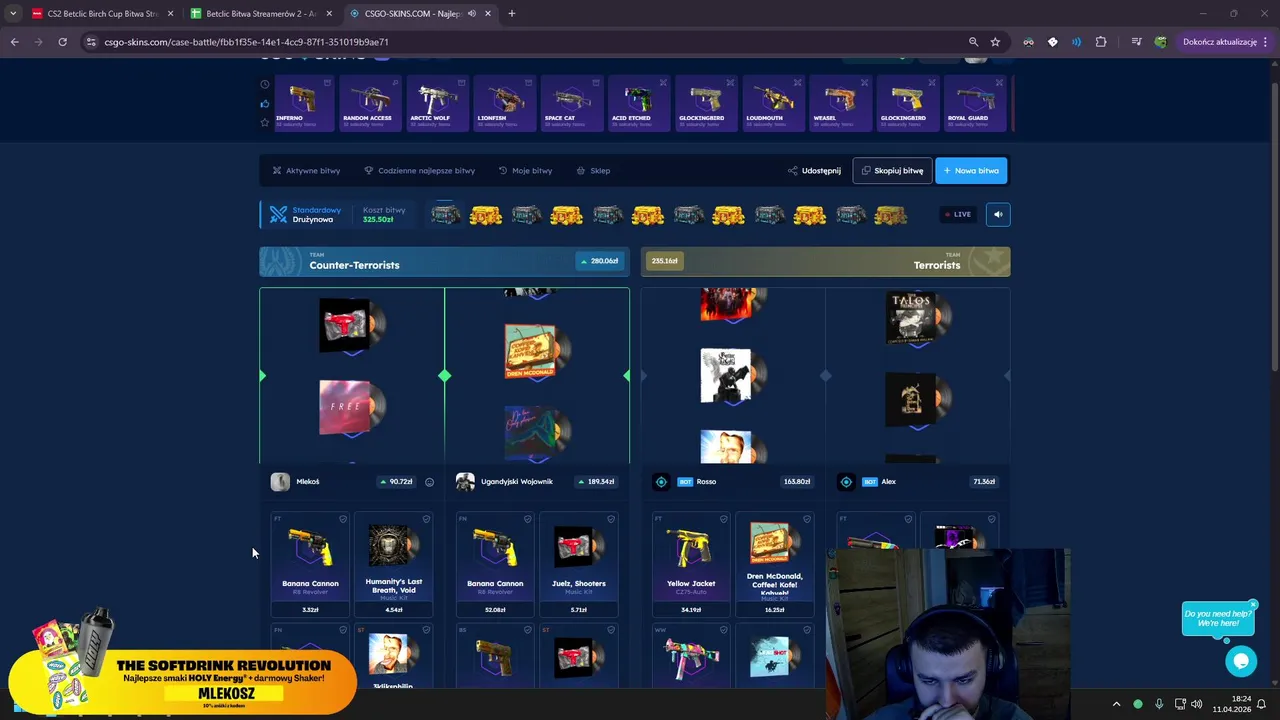
Task: Mute the CSGO-SKINS.COM tab audio icon
Action: point(471,14)
